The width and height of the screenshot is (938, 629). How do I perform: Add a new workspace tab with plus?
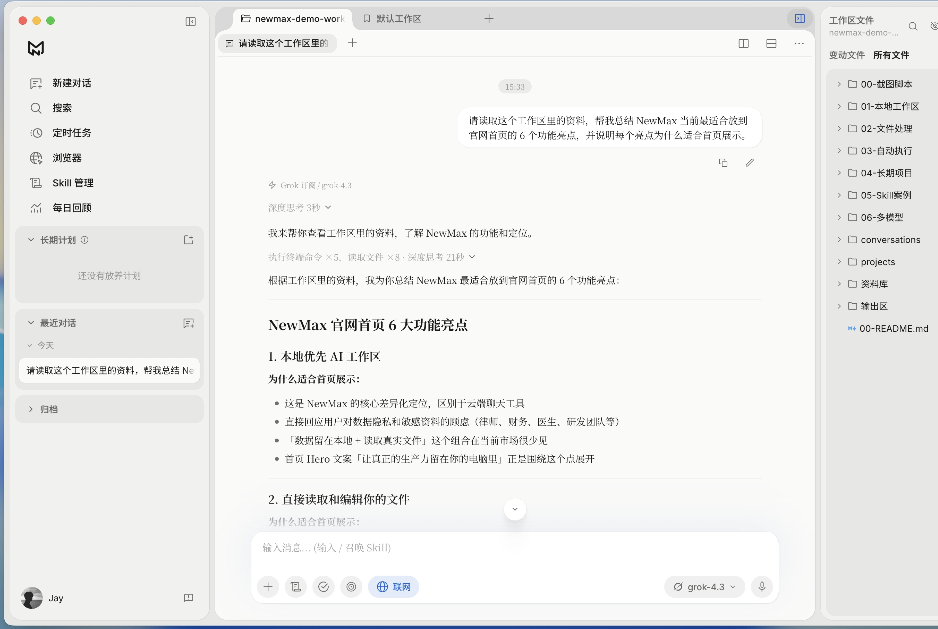[x=489, y=19]
